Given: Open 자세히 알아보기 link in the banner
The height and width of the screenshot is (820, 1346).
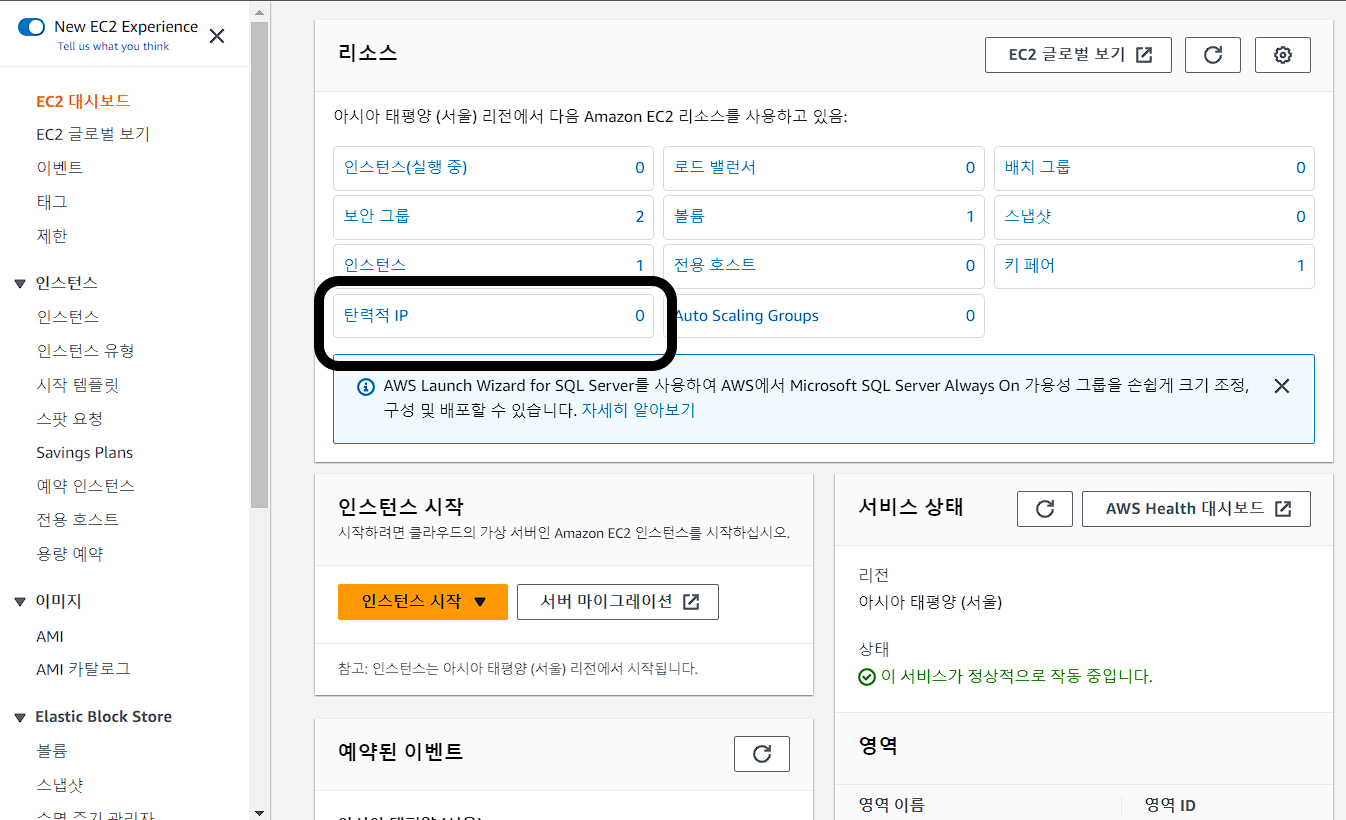Looking at the screenshot, I should click(x=638, y=410).
